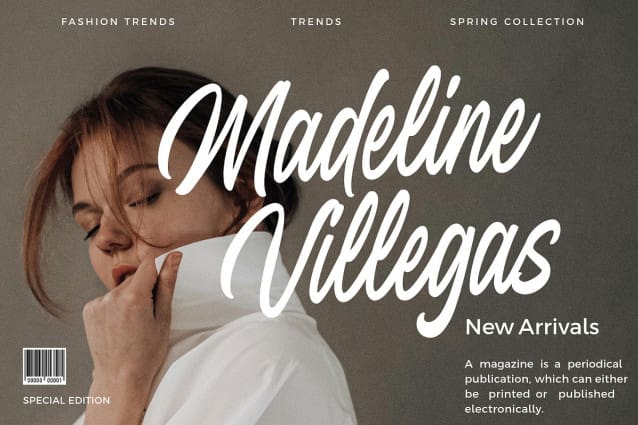
Task: Click the barcode number digits
Action: point(44,381)
